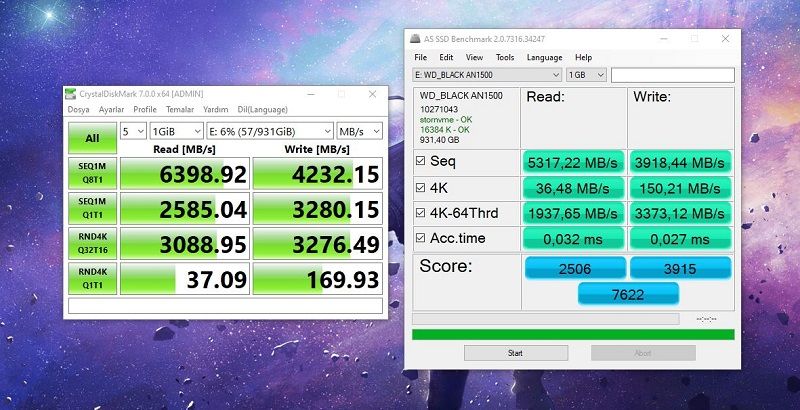The height and width of the screenshot is (410, 800).
Task: Click the 5317,22 MB/s Seq read value
Action: tap(573, 162)
